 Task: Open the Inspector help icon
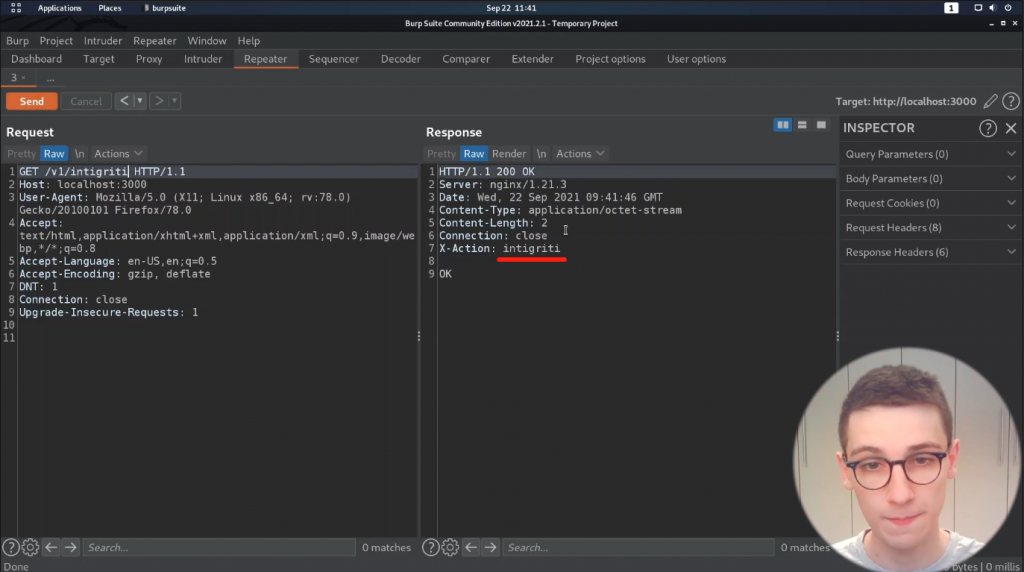point(988,128)
